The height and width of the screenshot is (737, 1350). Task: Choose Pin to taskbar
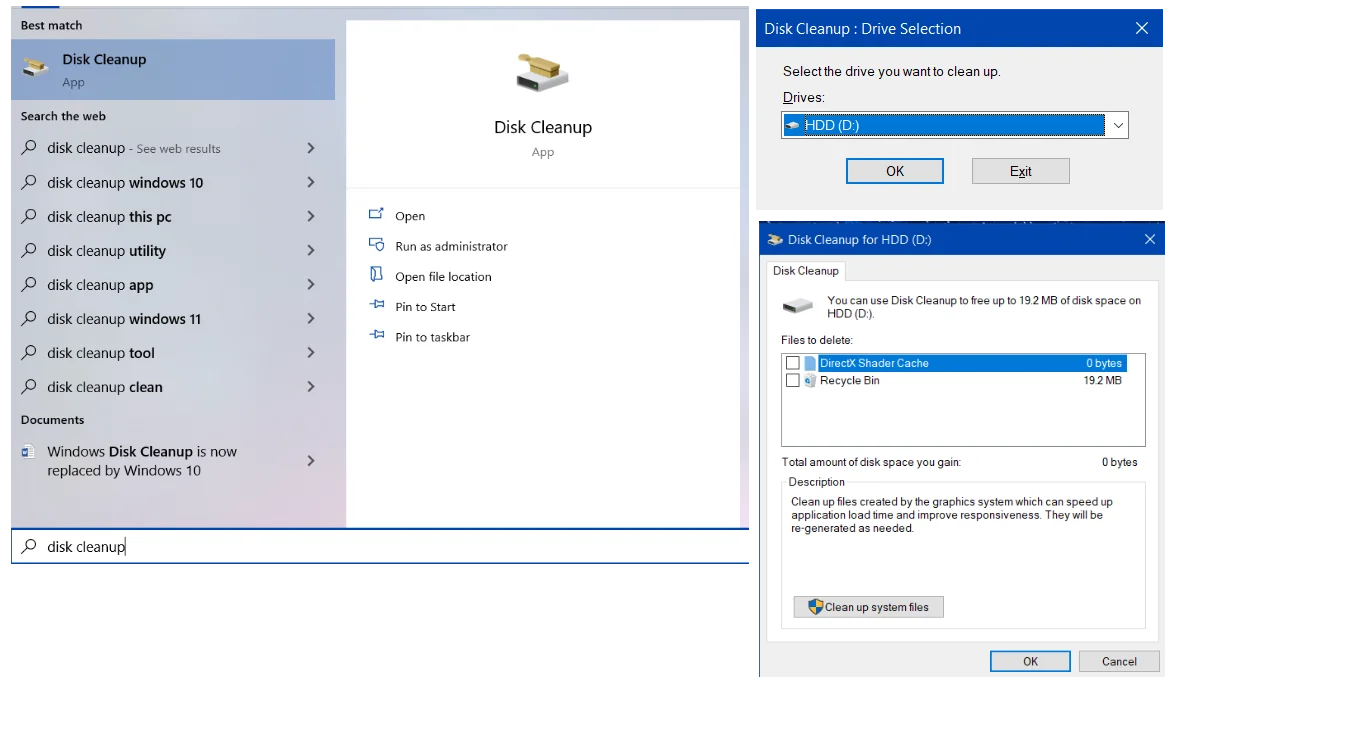pyautogui.click(x=432, y=337)
